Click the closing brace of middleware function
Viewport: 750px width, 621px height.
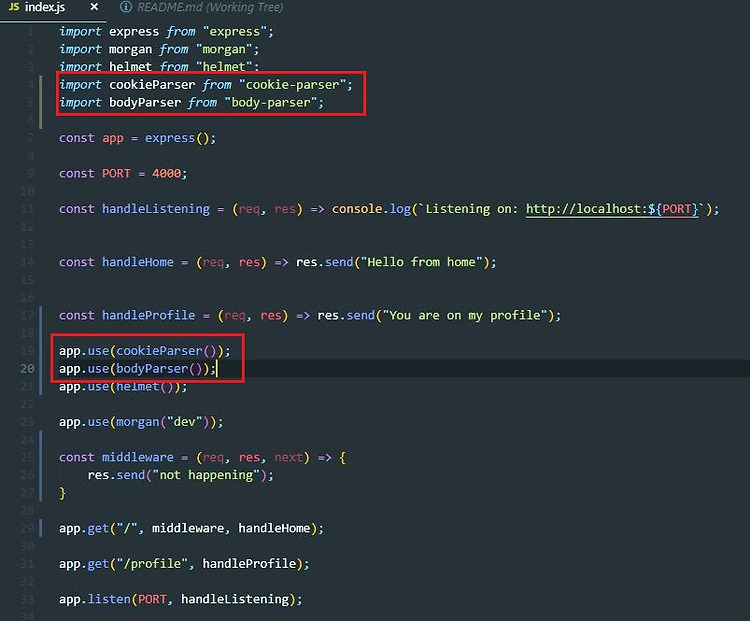point(62,493)
